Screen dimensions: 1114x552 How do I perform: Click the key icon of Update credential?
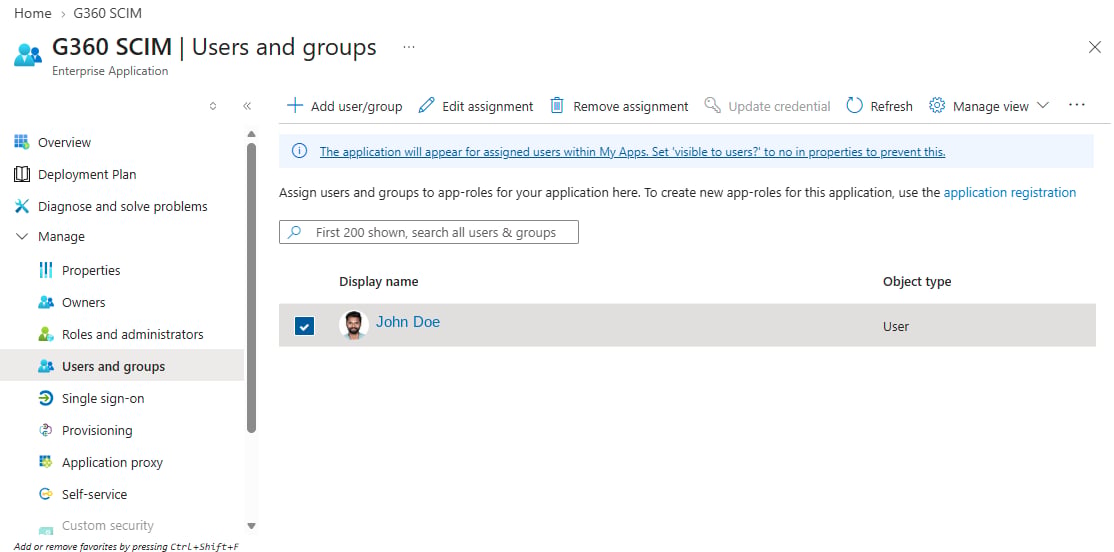(x=712, y=105)
